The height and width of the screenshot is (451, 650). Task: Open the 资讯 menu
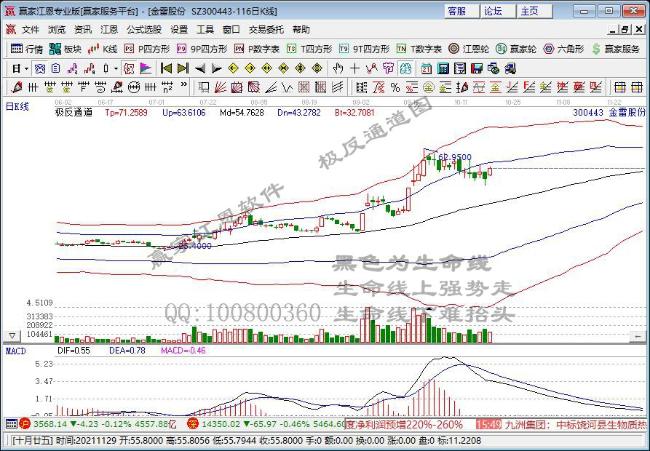click(83, 30)
